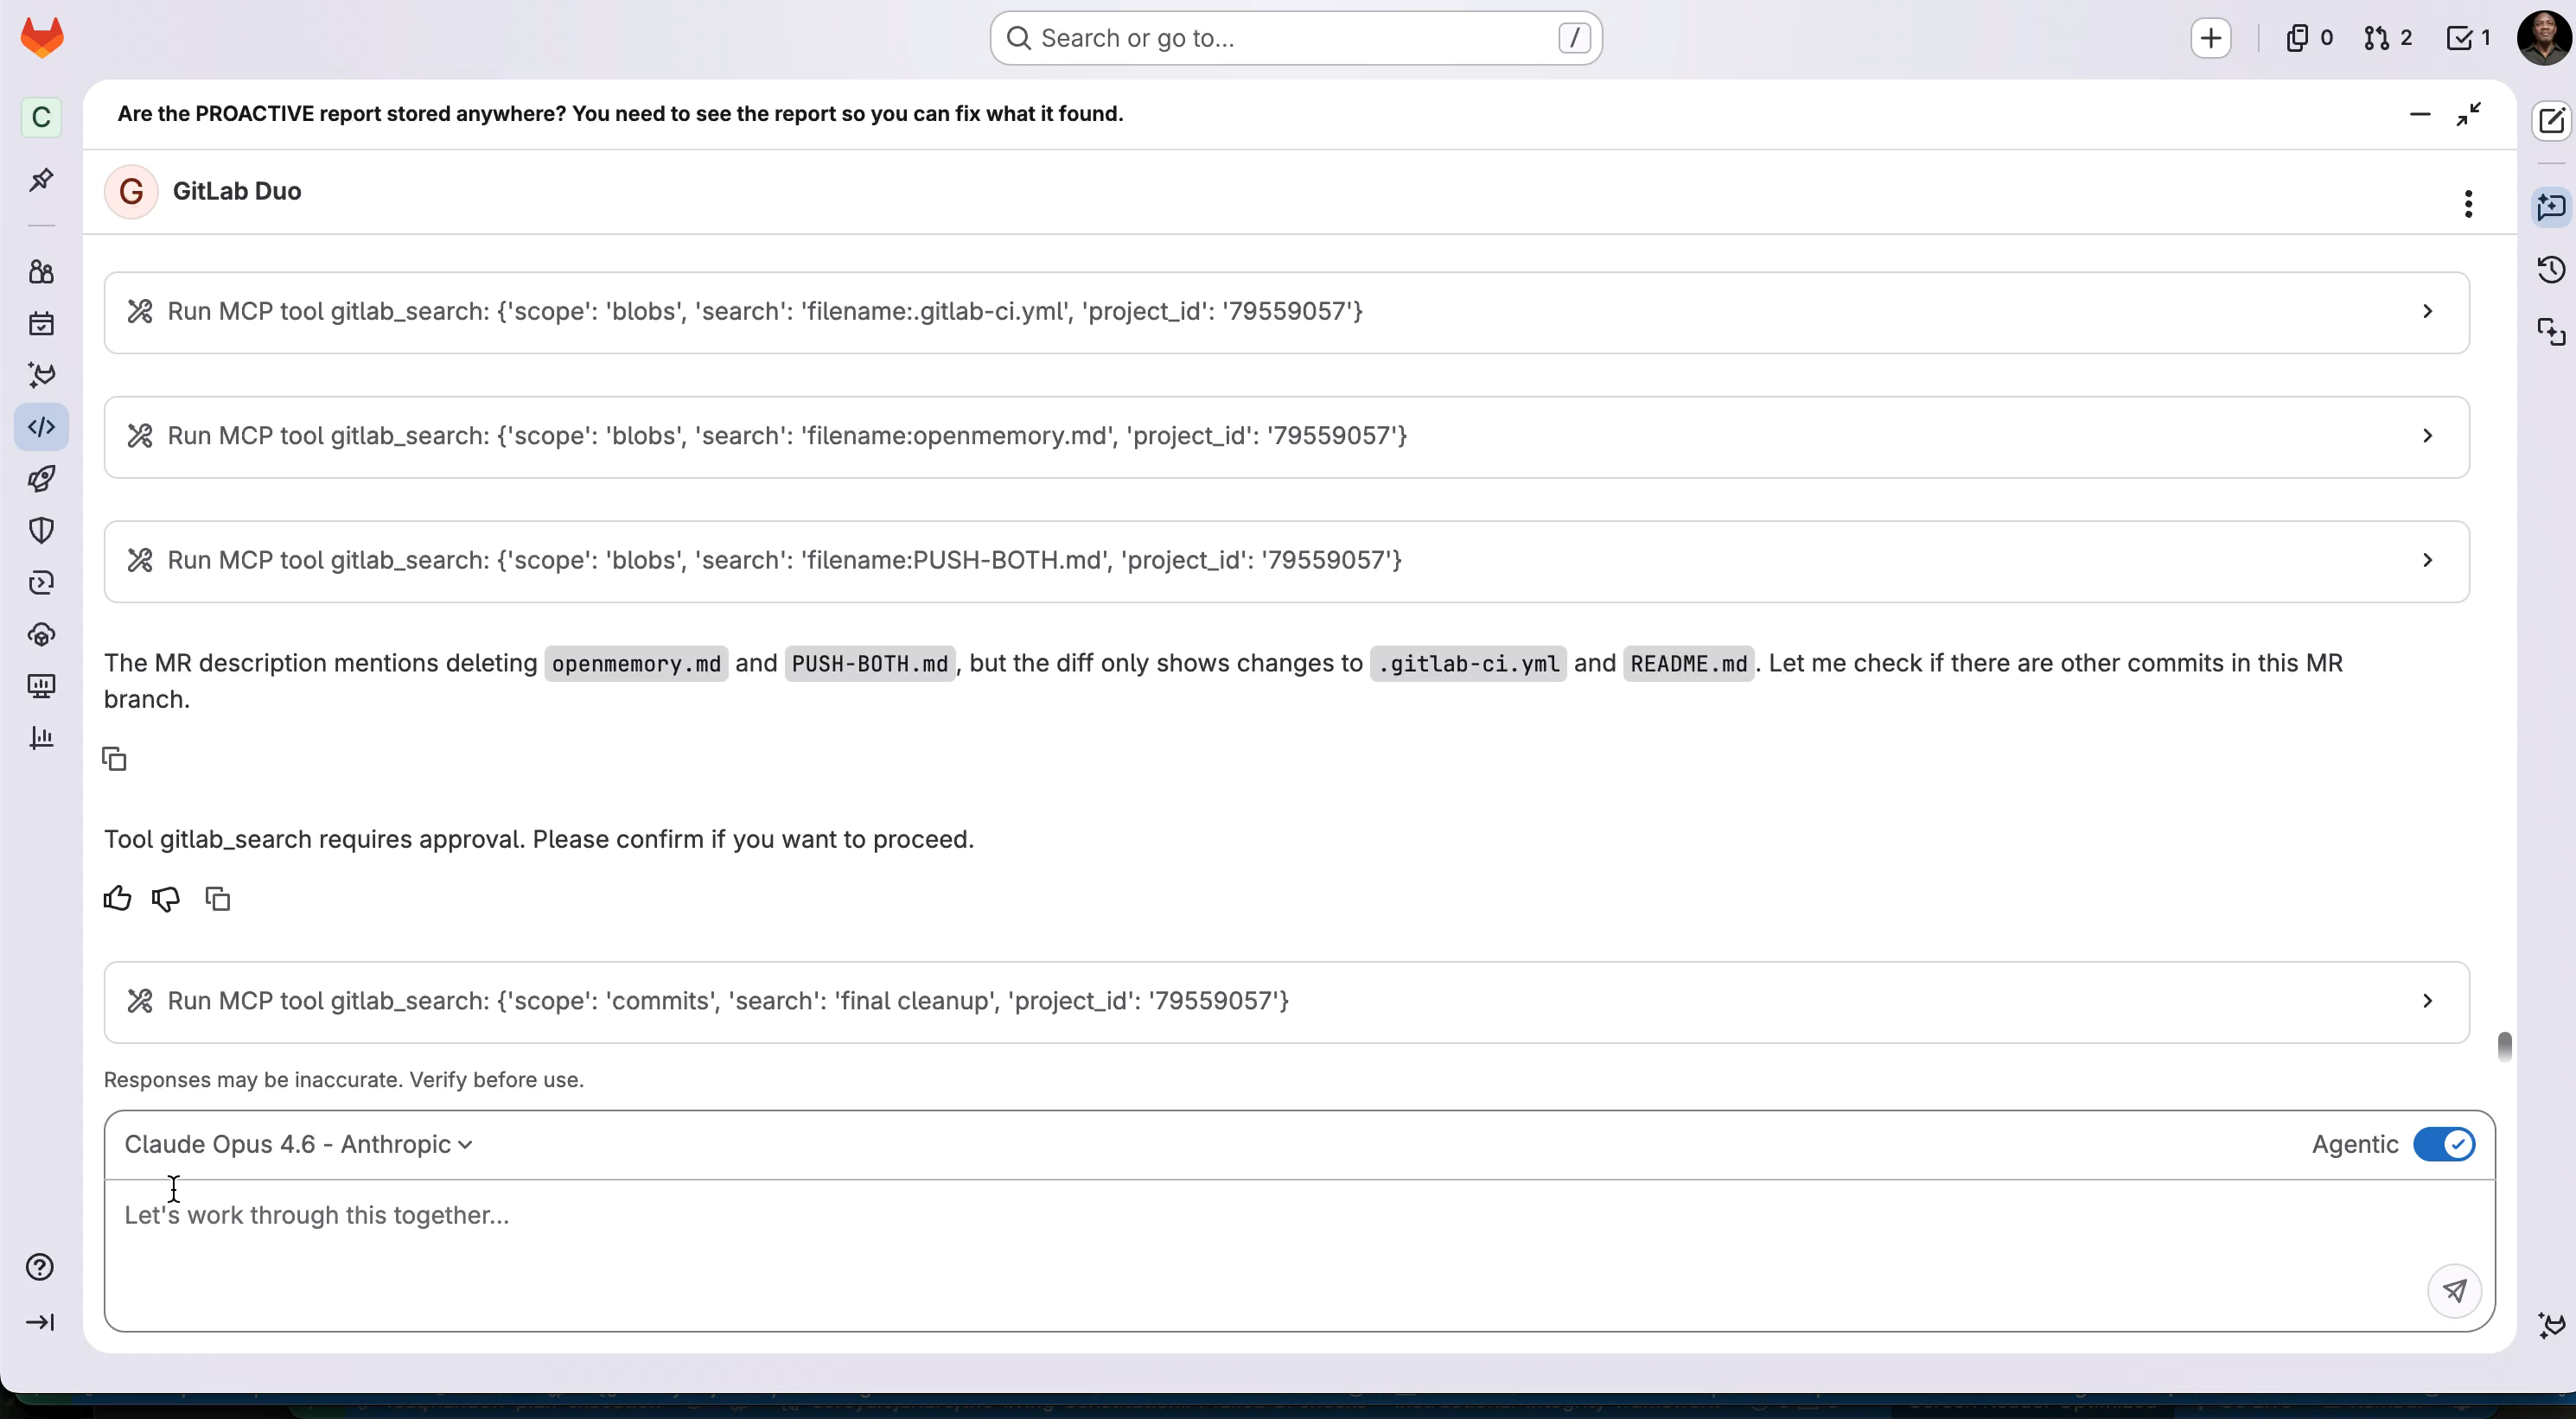2576x1419 pixels.
Task: Open the to-do list counter button
Action: pos(2468,38)
